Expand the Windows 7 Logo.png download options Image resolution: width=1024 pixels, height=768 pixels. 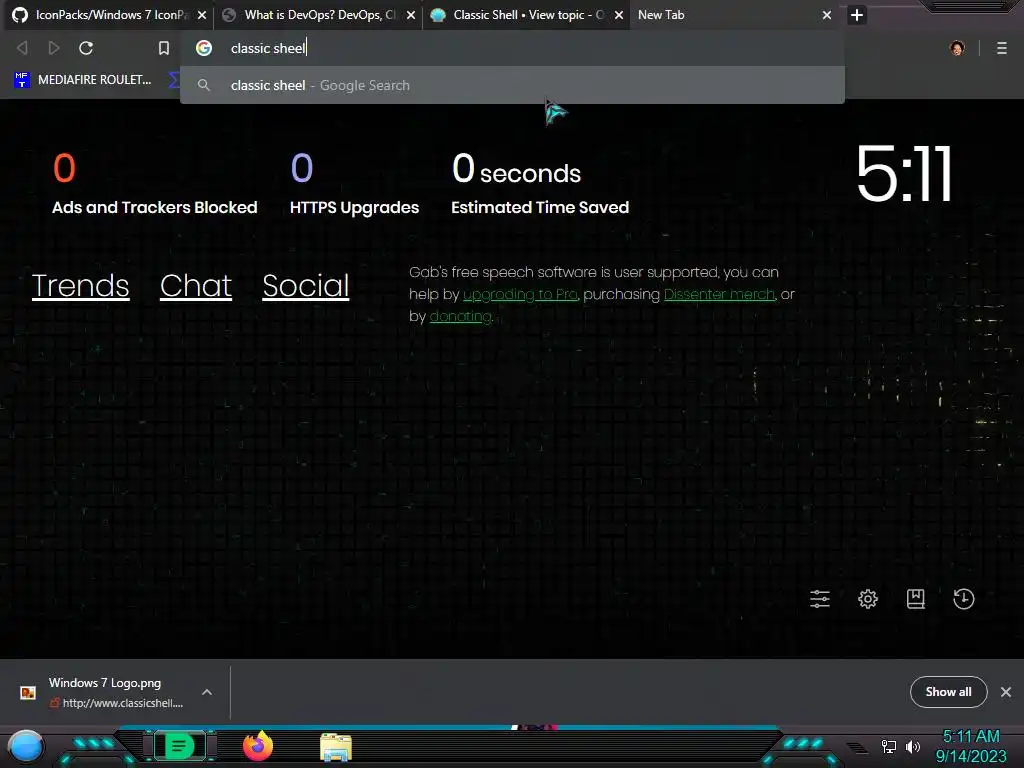pos(207,692)
